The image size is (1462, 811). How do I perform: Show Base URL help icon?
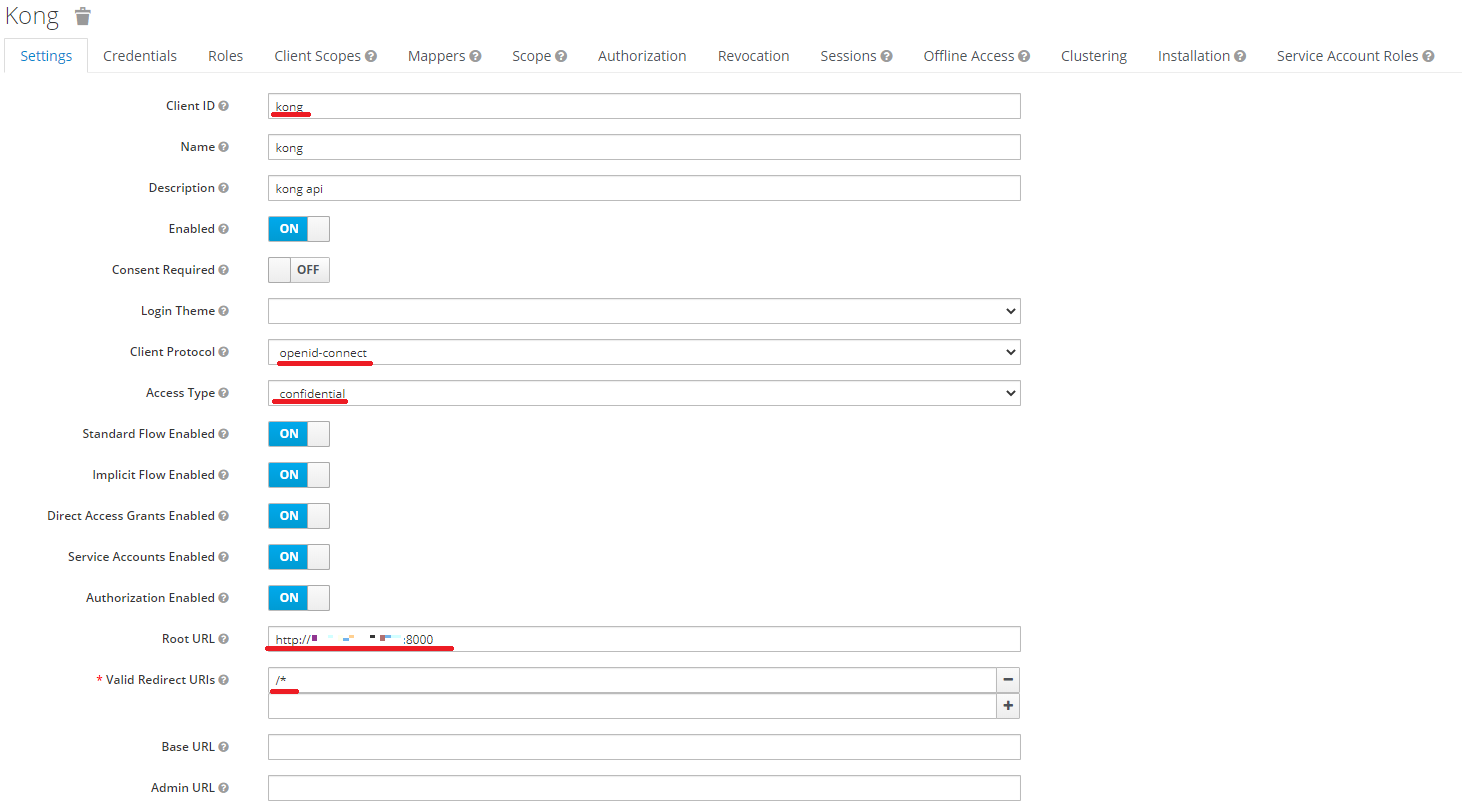(x=224, y=747)
